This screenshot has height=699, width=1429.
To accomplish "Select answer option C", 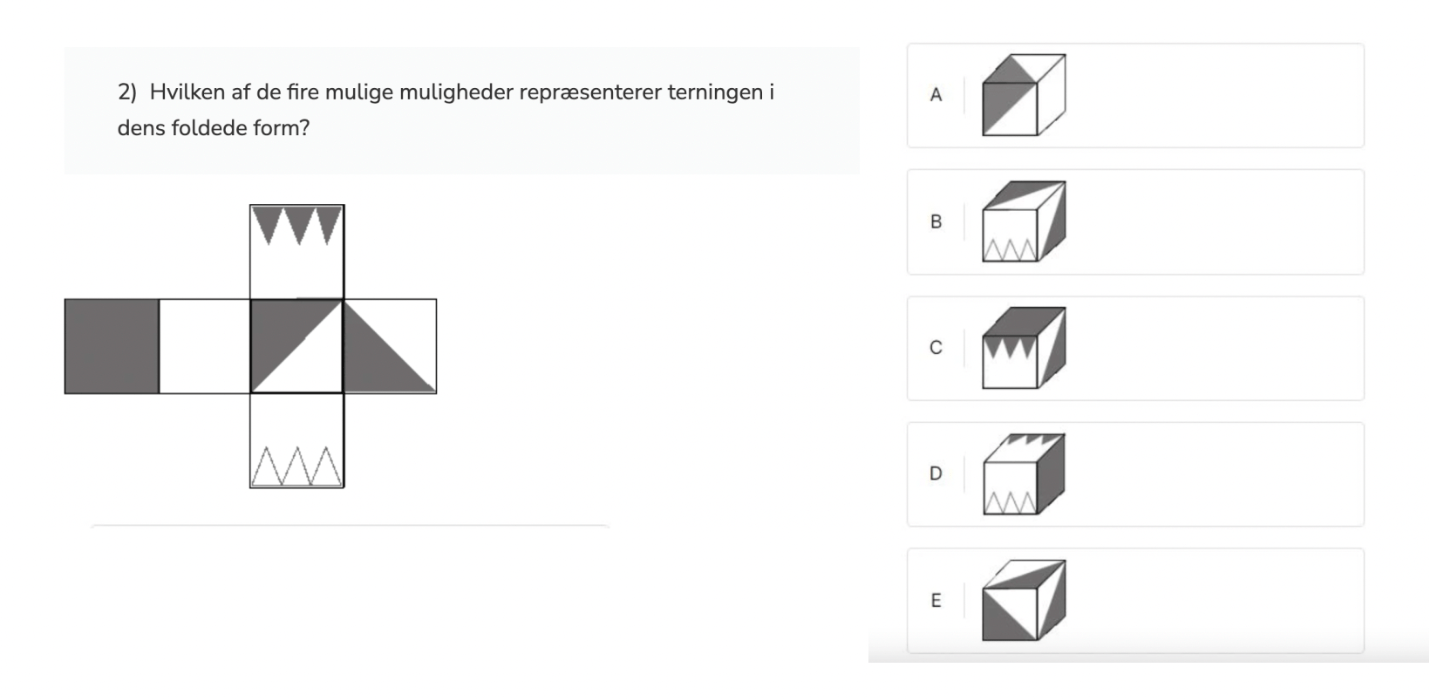I will pyautogui.click(x=1135, y=348).
